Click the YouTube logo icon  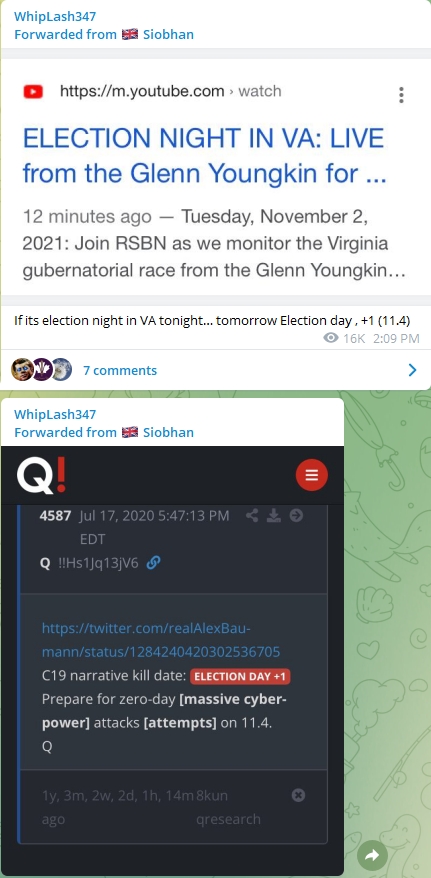point(34,91)
